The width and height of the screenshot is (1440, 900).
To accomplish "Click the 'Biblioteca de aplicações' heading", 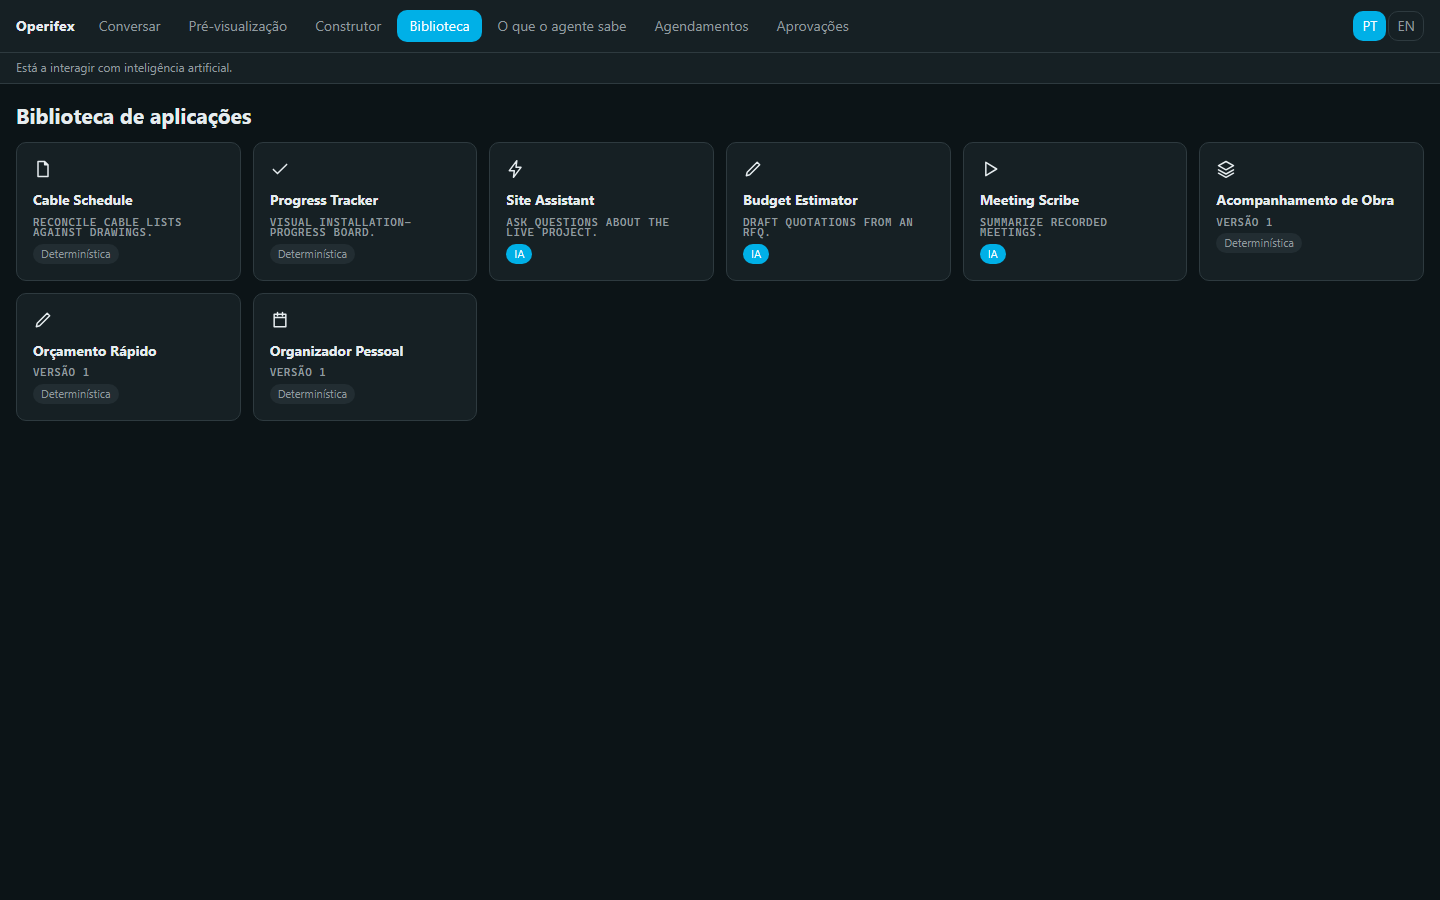I will point(134,117).
